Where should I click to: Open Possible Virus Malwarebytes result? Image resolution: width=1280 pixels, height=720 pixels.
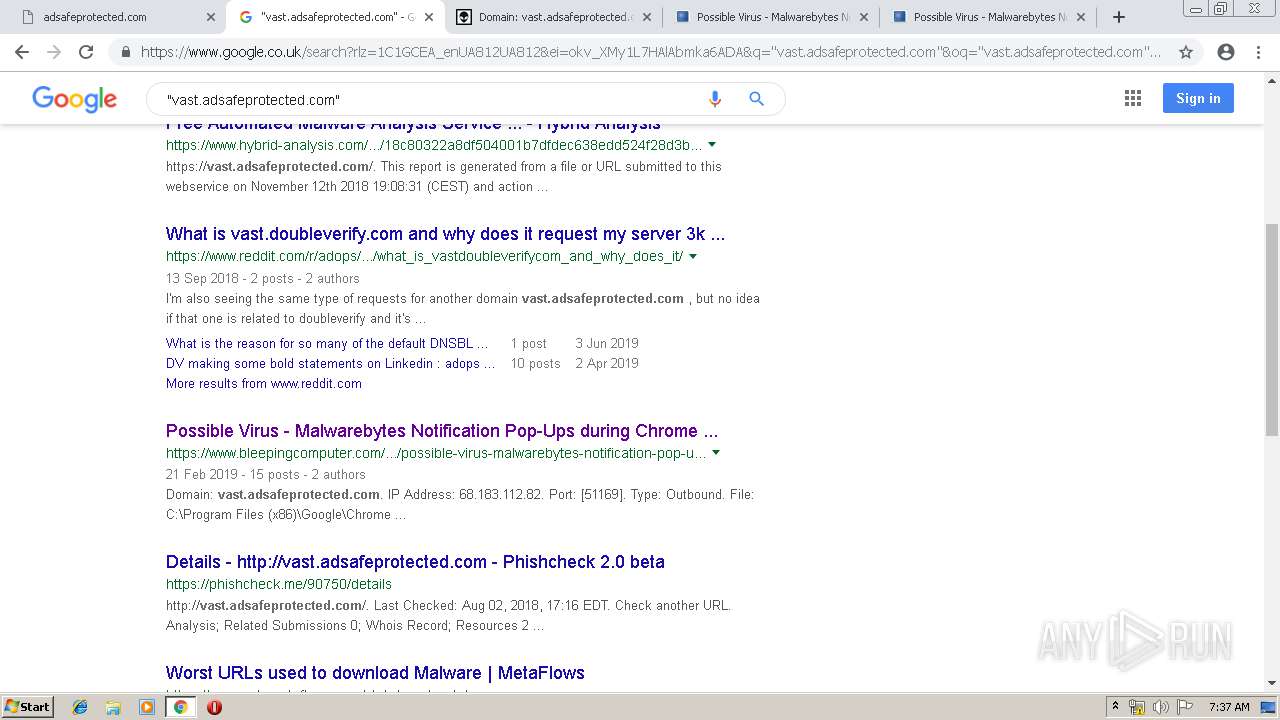(x=442, y=431)
